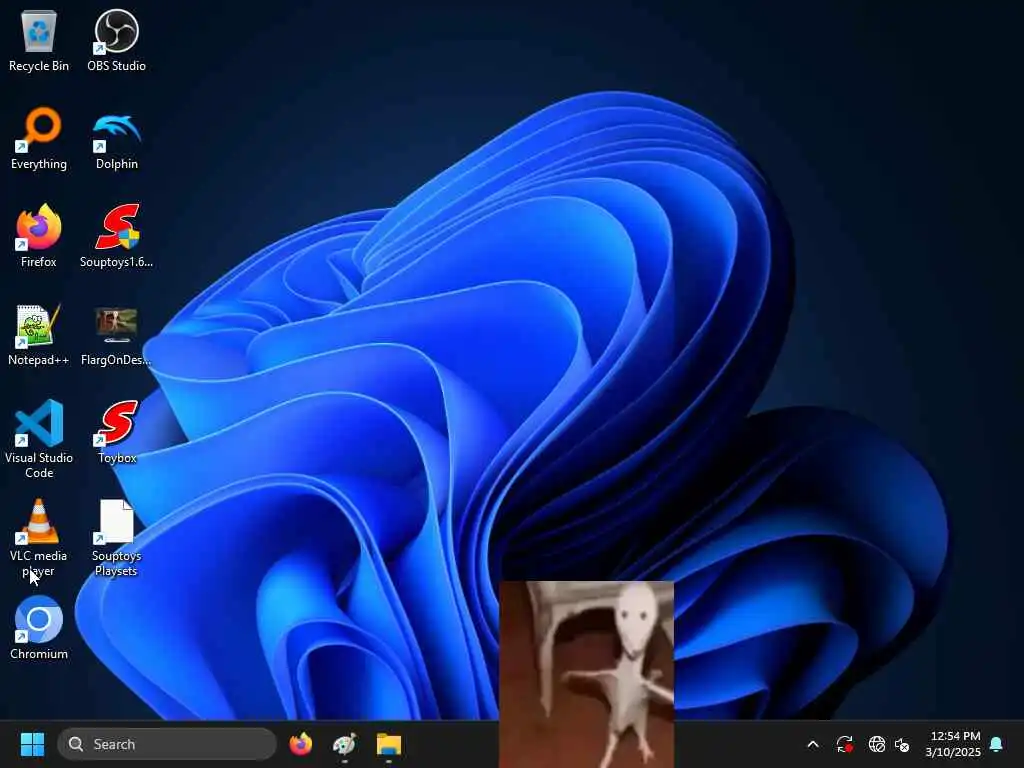This screenshot has height=768, width=1024.
Task: Click the dancing creature desktop animation
Action: [x=586, y=674]
